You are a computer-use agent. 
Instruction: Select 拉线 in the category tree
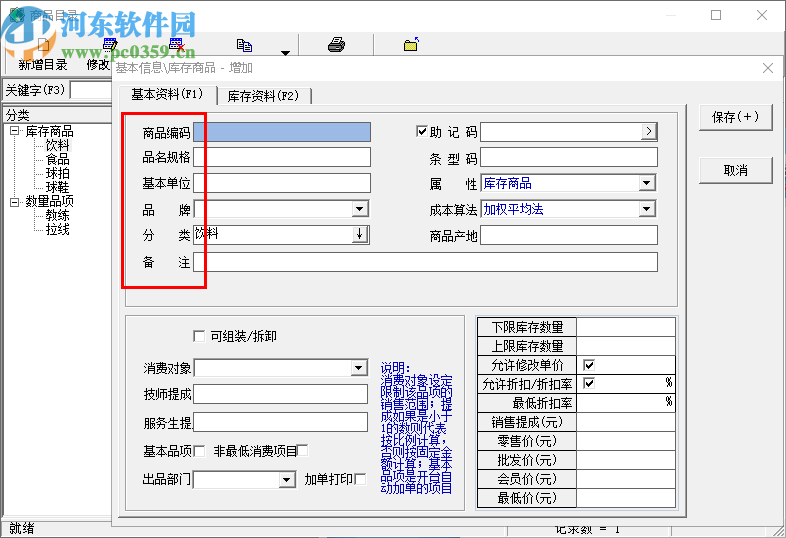[x=58, y=230]
